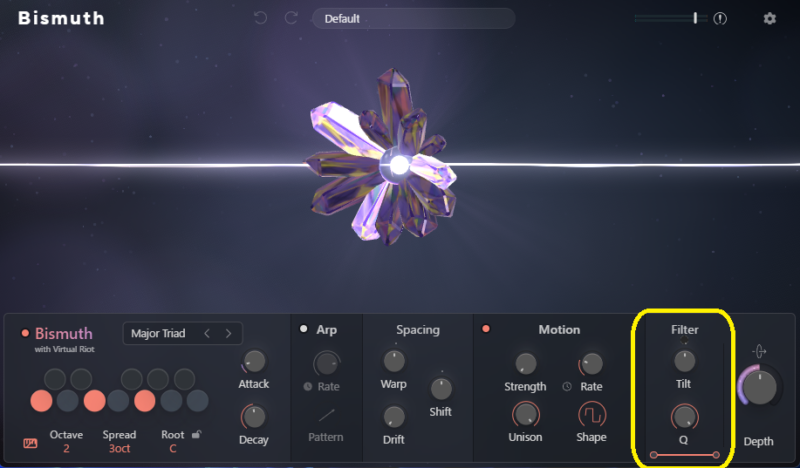Screen dimensions: 800x468
Task: Open the settings gear icon
Action: [x=769, y=18]
